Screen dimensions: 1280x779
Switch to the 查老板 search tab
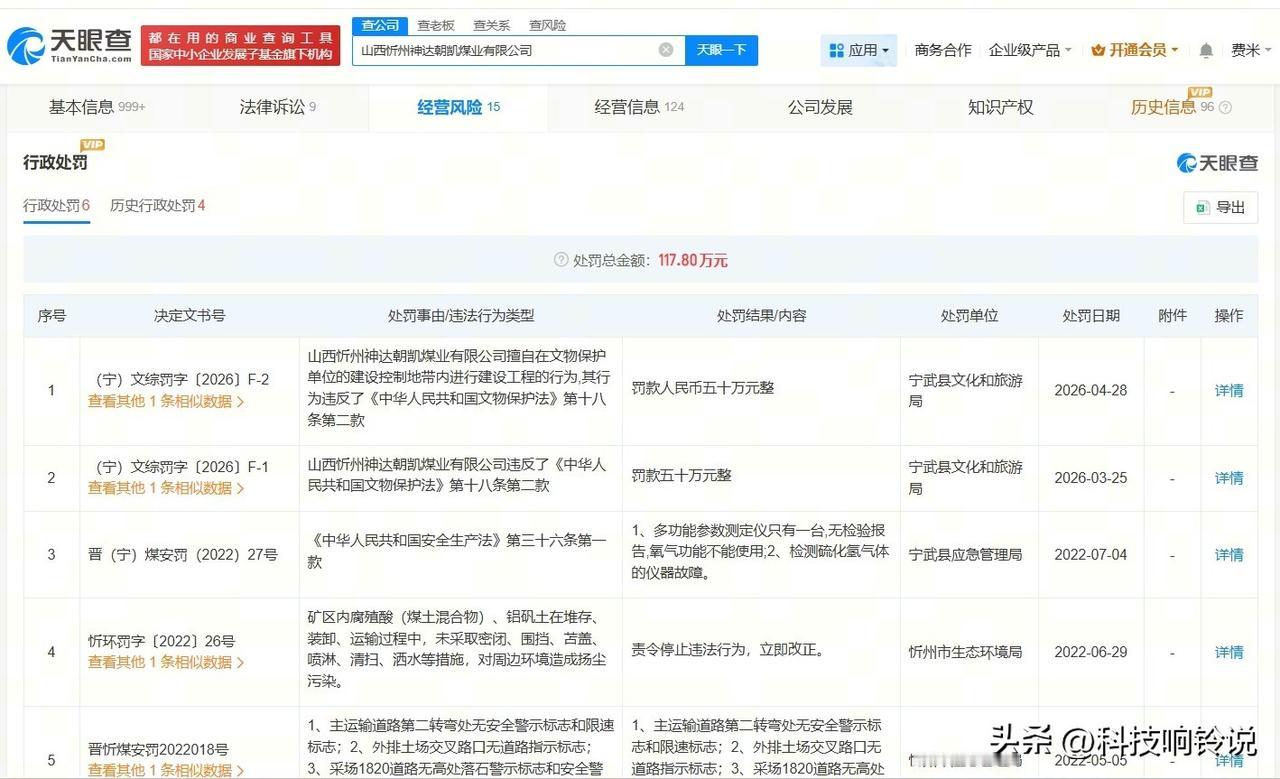click(436, 25)
